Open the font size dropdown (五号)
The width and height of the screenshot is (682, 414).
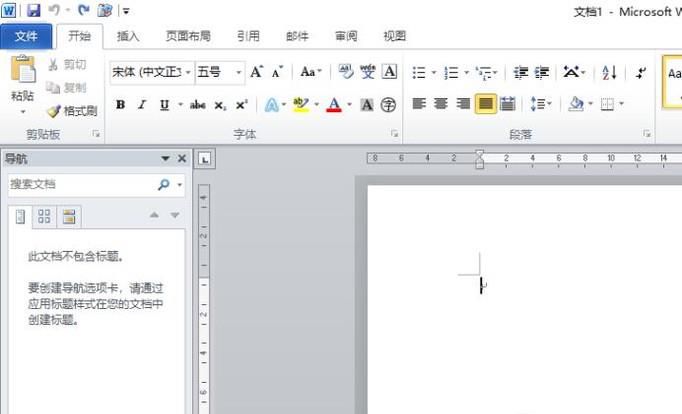point(239,72)
